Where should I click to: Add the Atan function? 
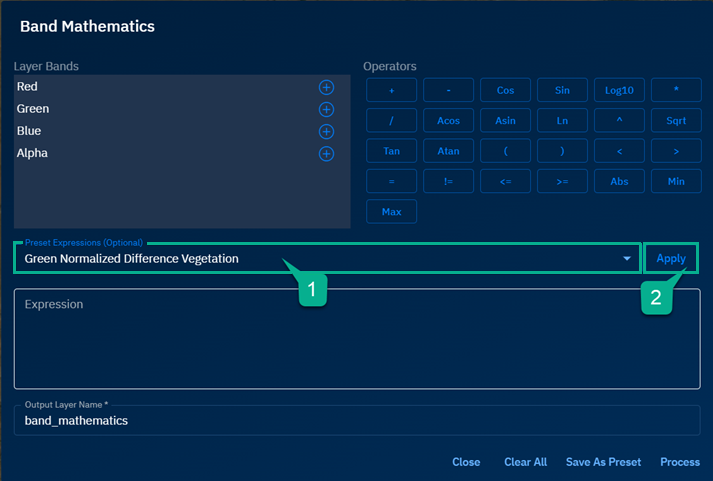[x=448, y=151]
